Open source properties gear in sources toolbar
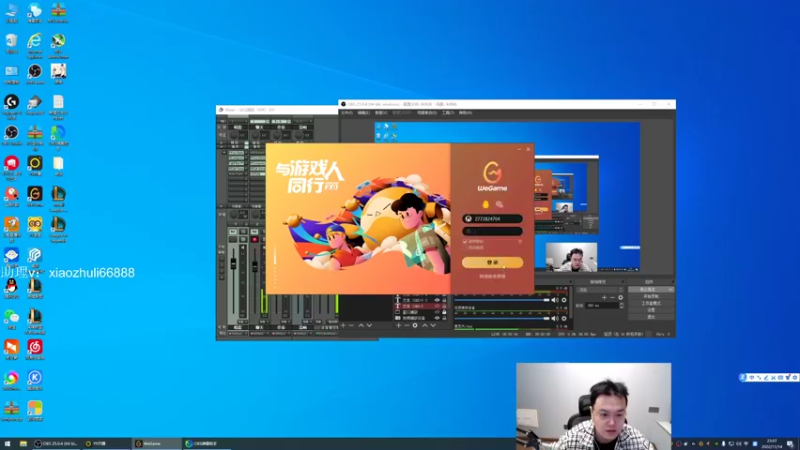 [x=415, y=326]
